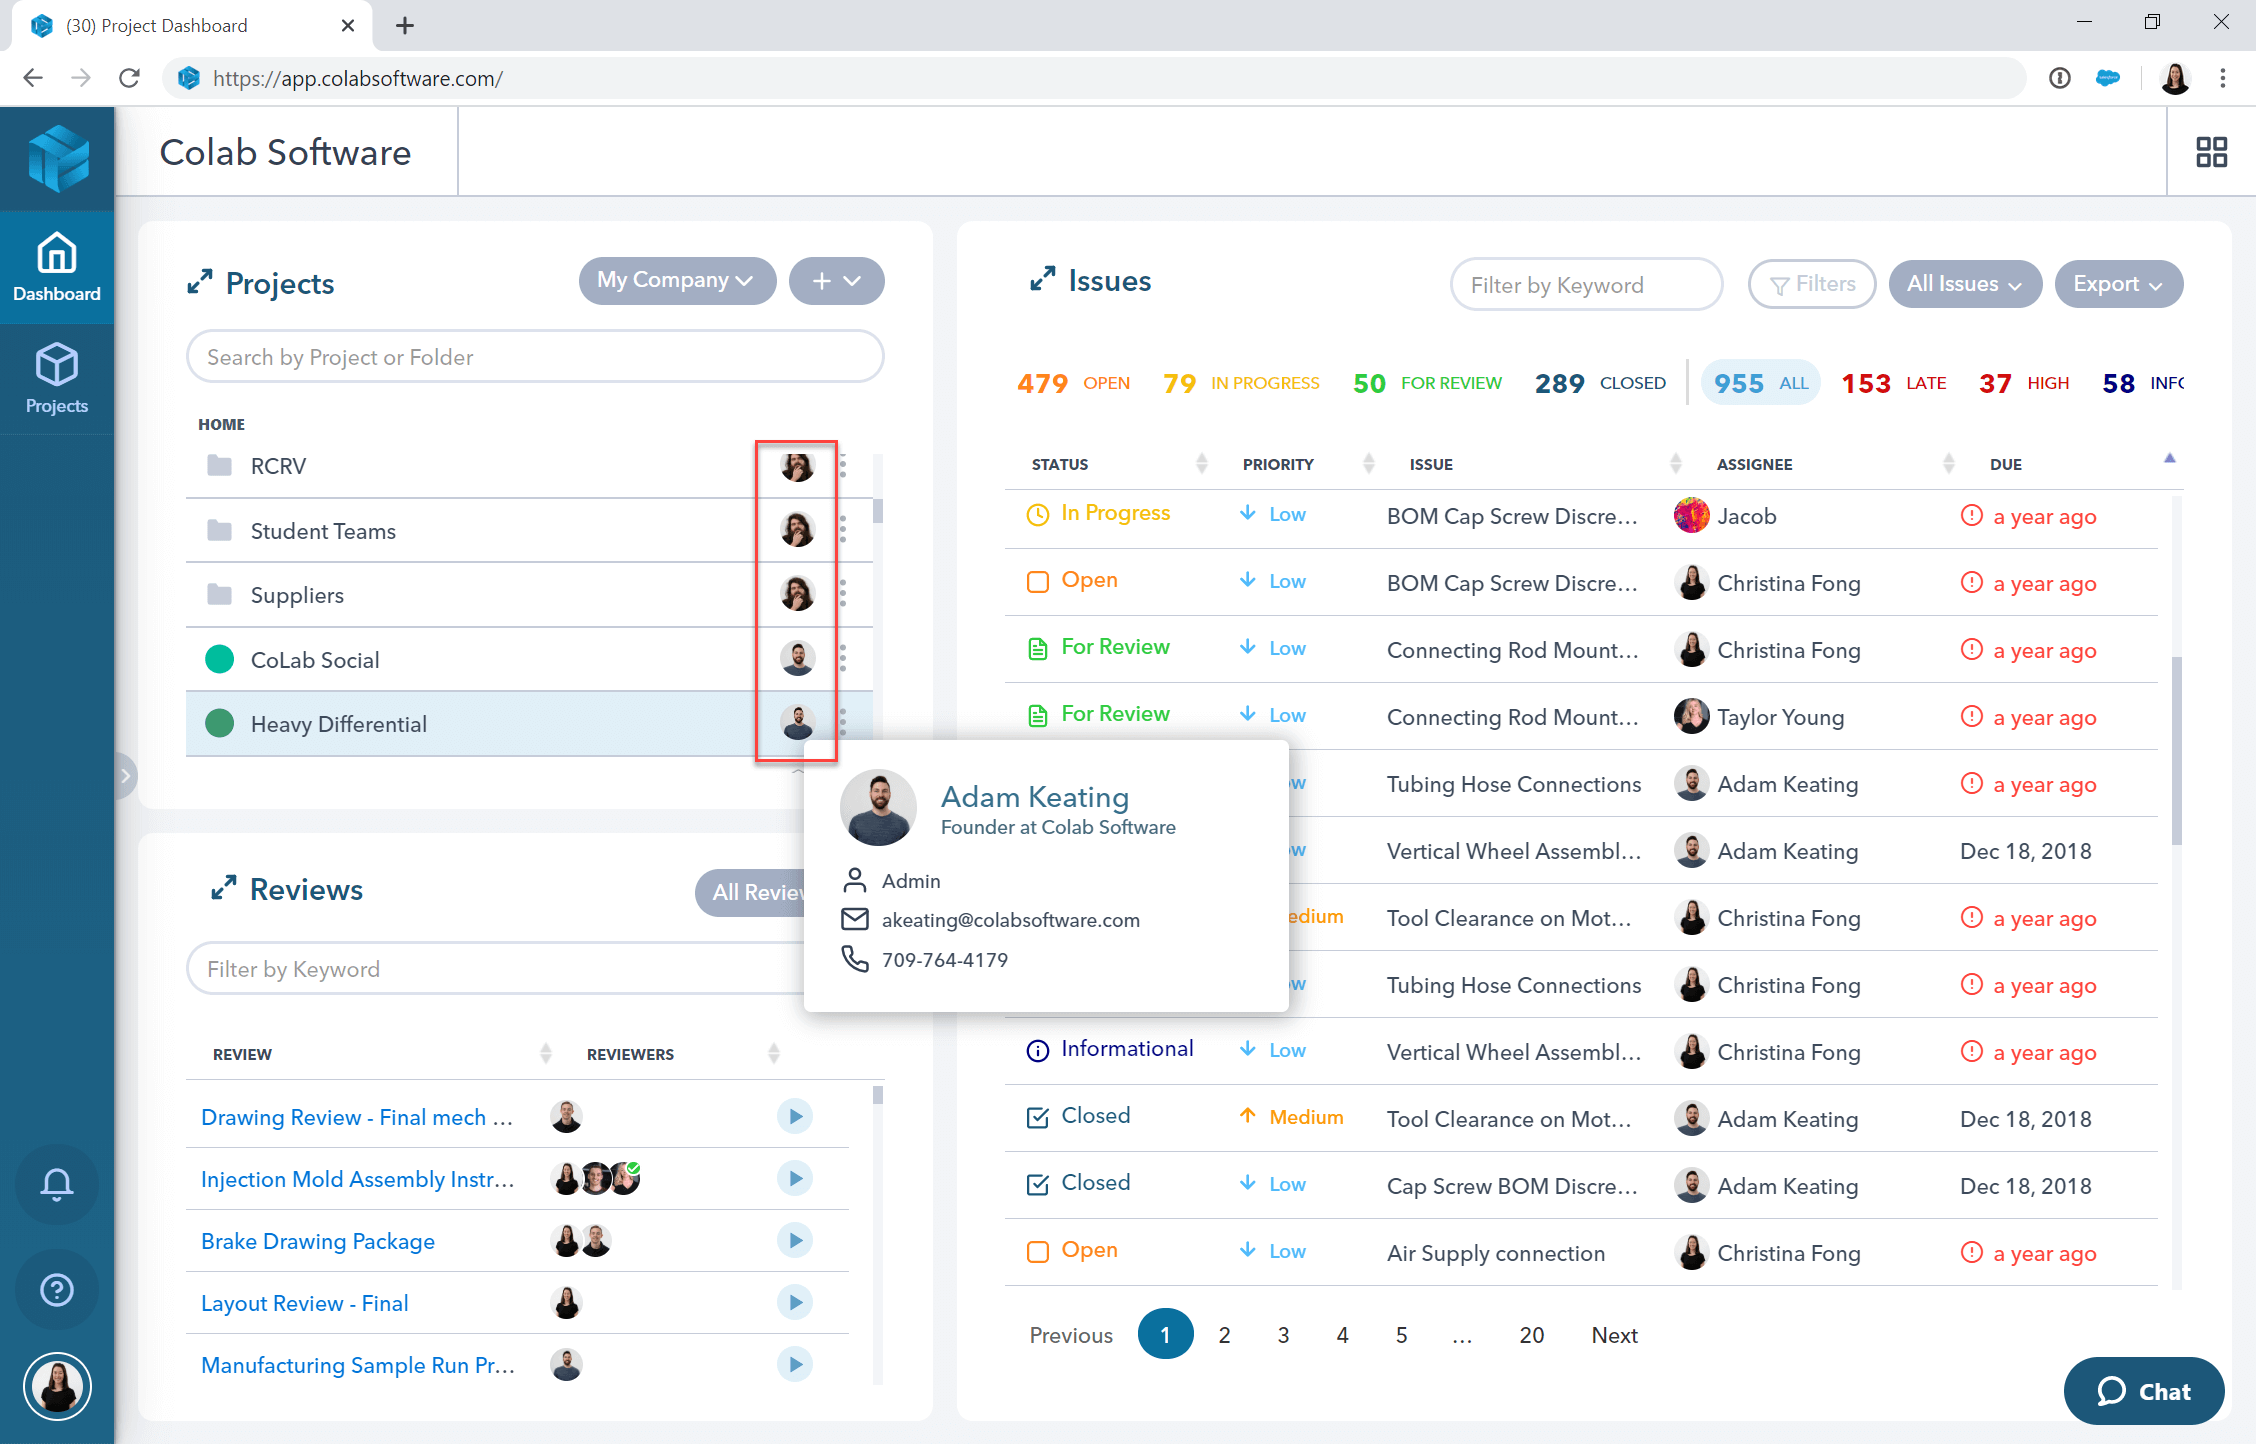Open the Export dropdown
The width and height of the screenshot is (2256, 1444).
click(2118, 284)
